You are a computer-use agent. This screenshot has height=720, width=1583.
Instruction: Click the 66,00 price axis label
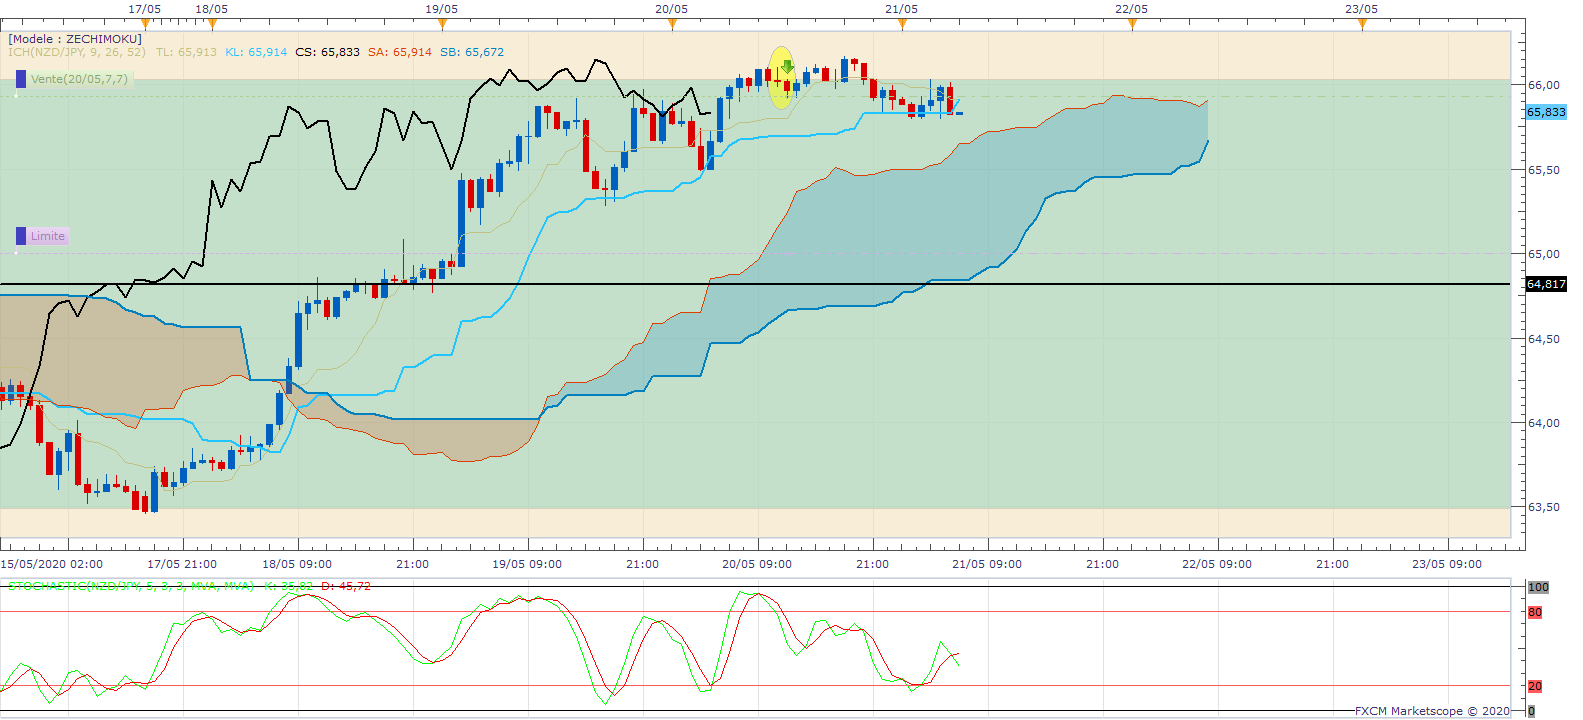click(1544, 85)
